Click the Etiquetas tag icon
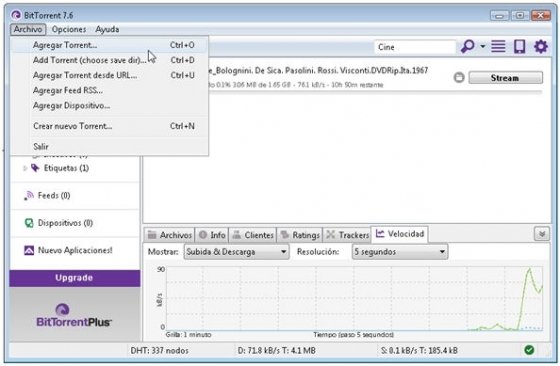 (35, 168)
